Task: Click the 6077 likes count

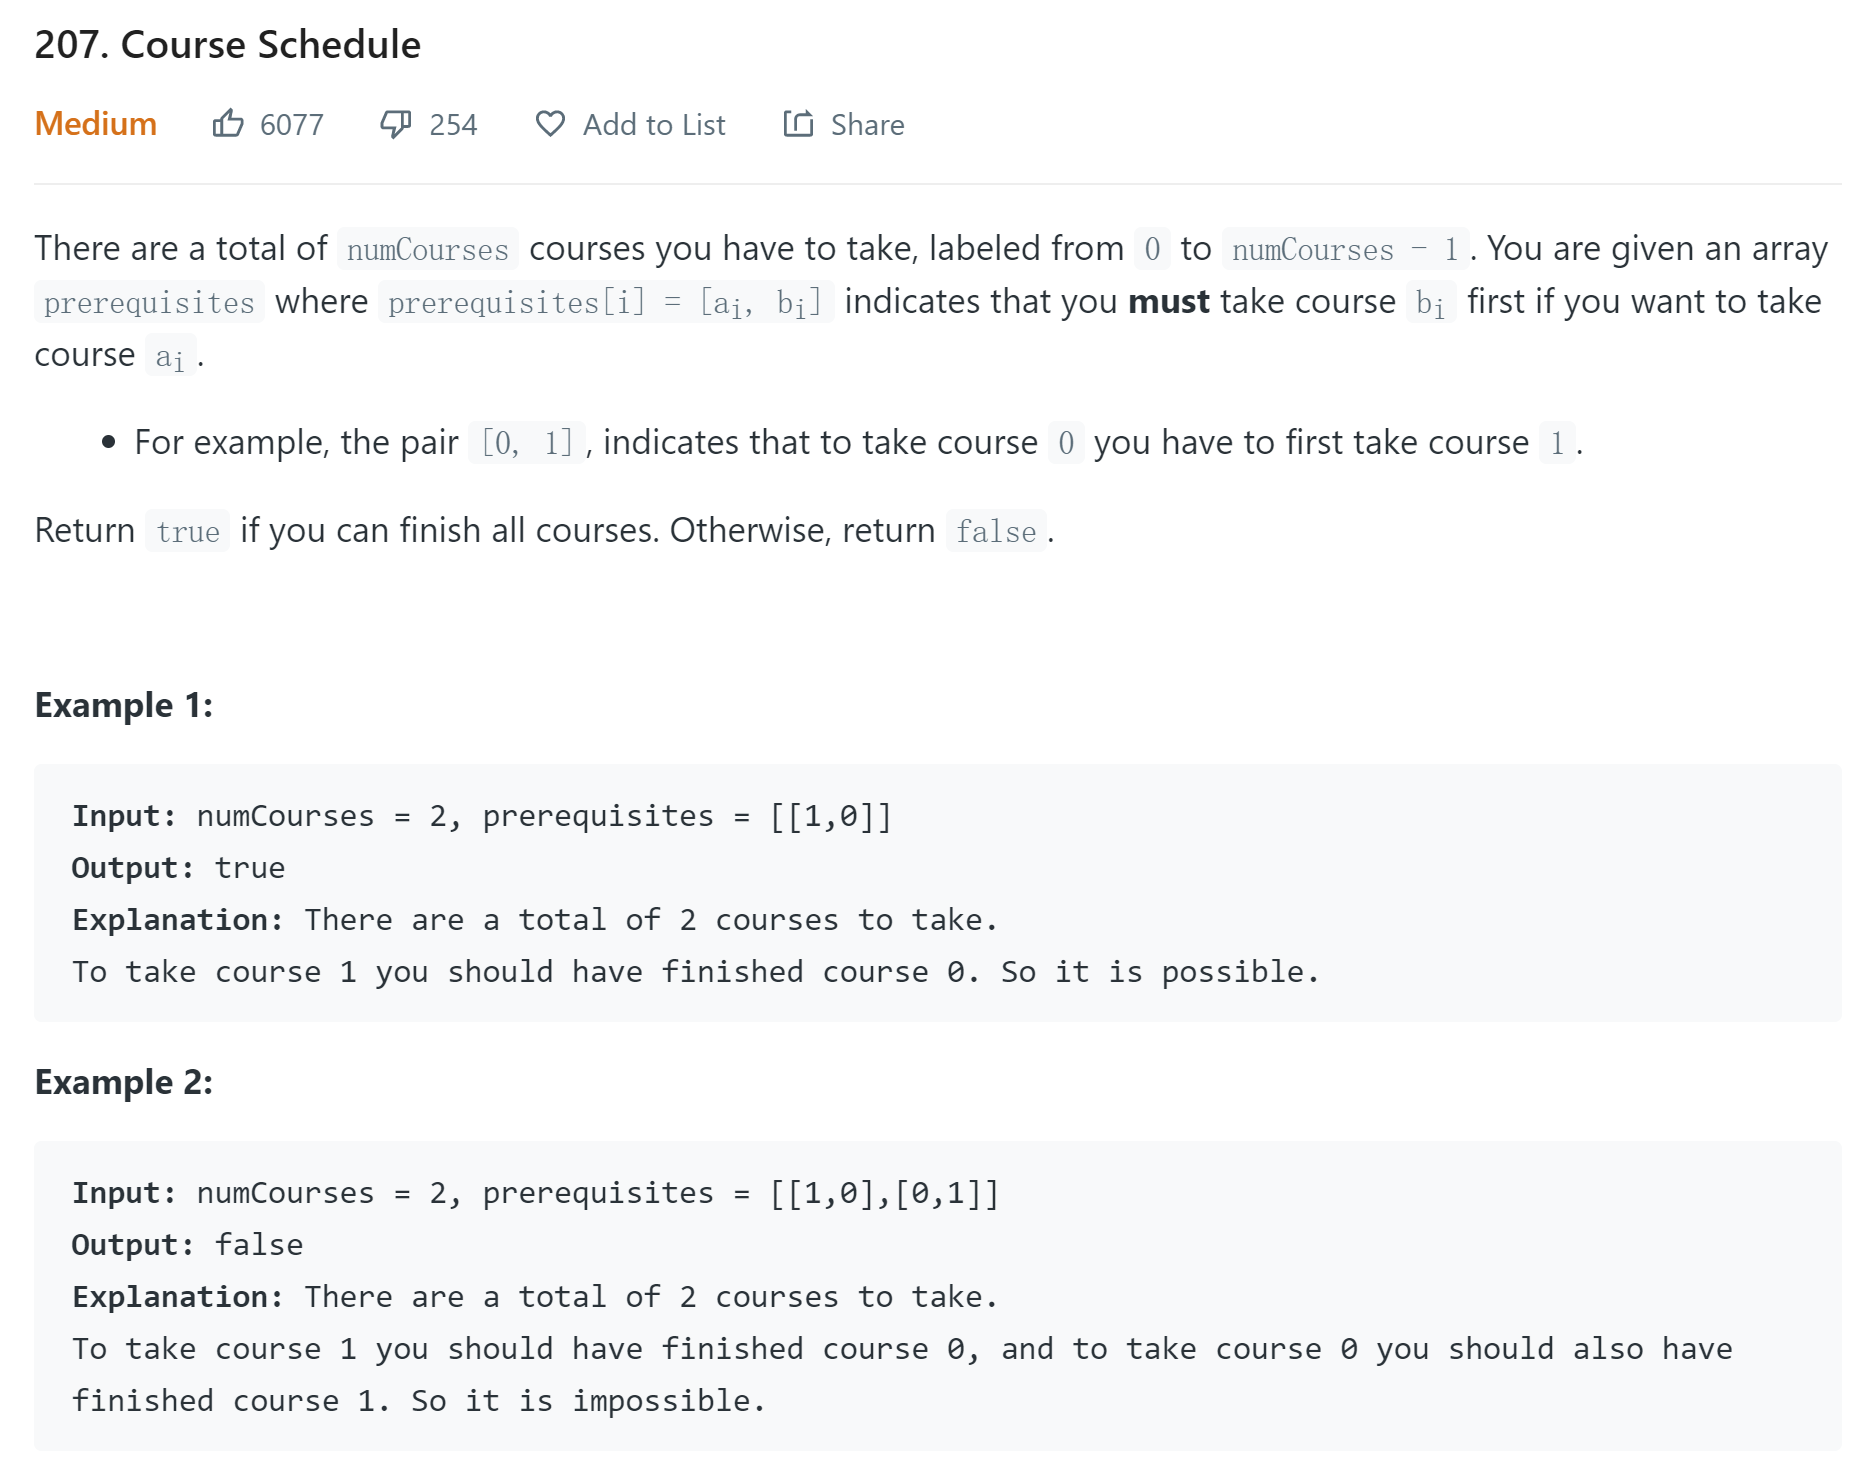Action: pos(292,125)
